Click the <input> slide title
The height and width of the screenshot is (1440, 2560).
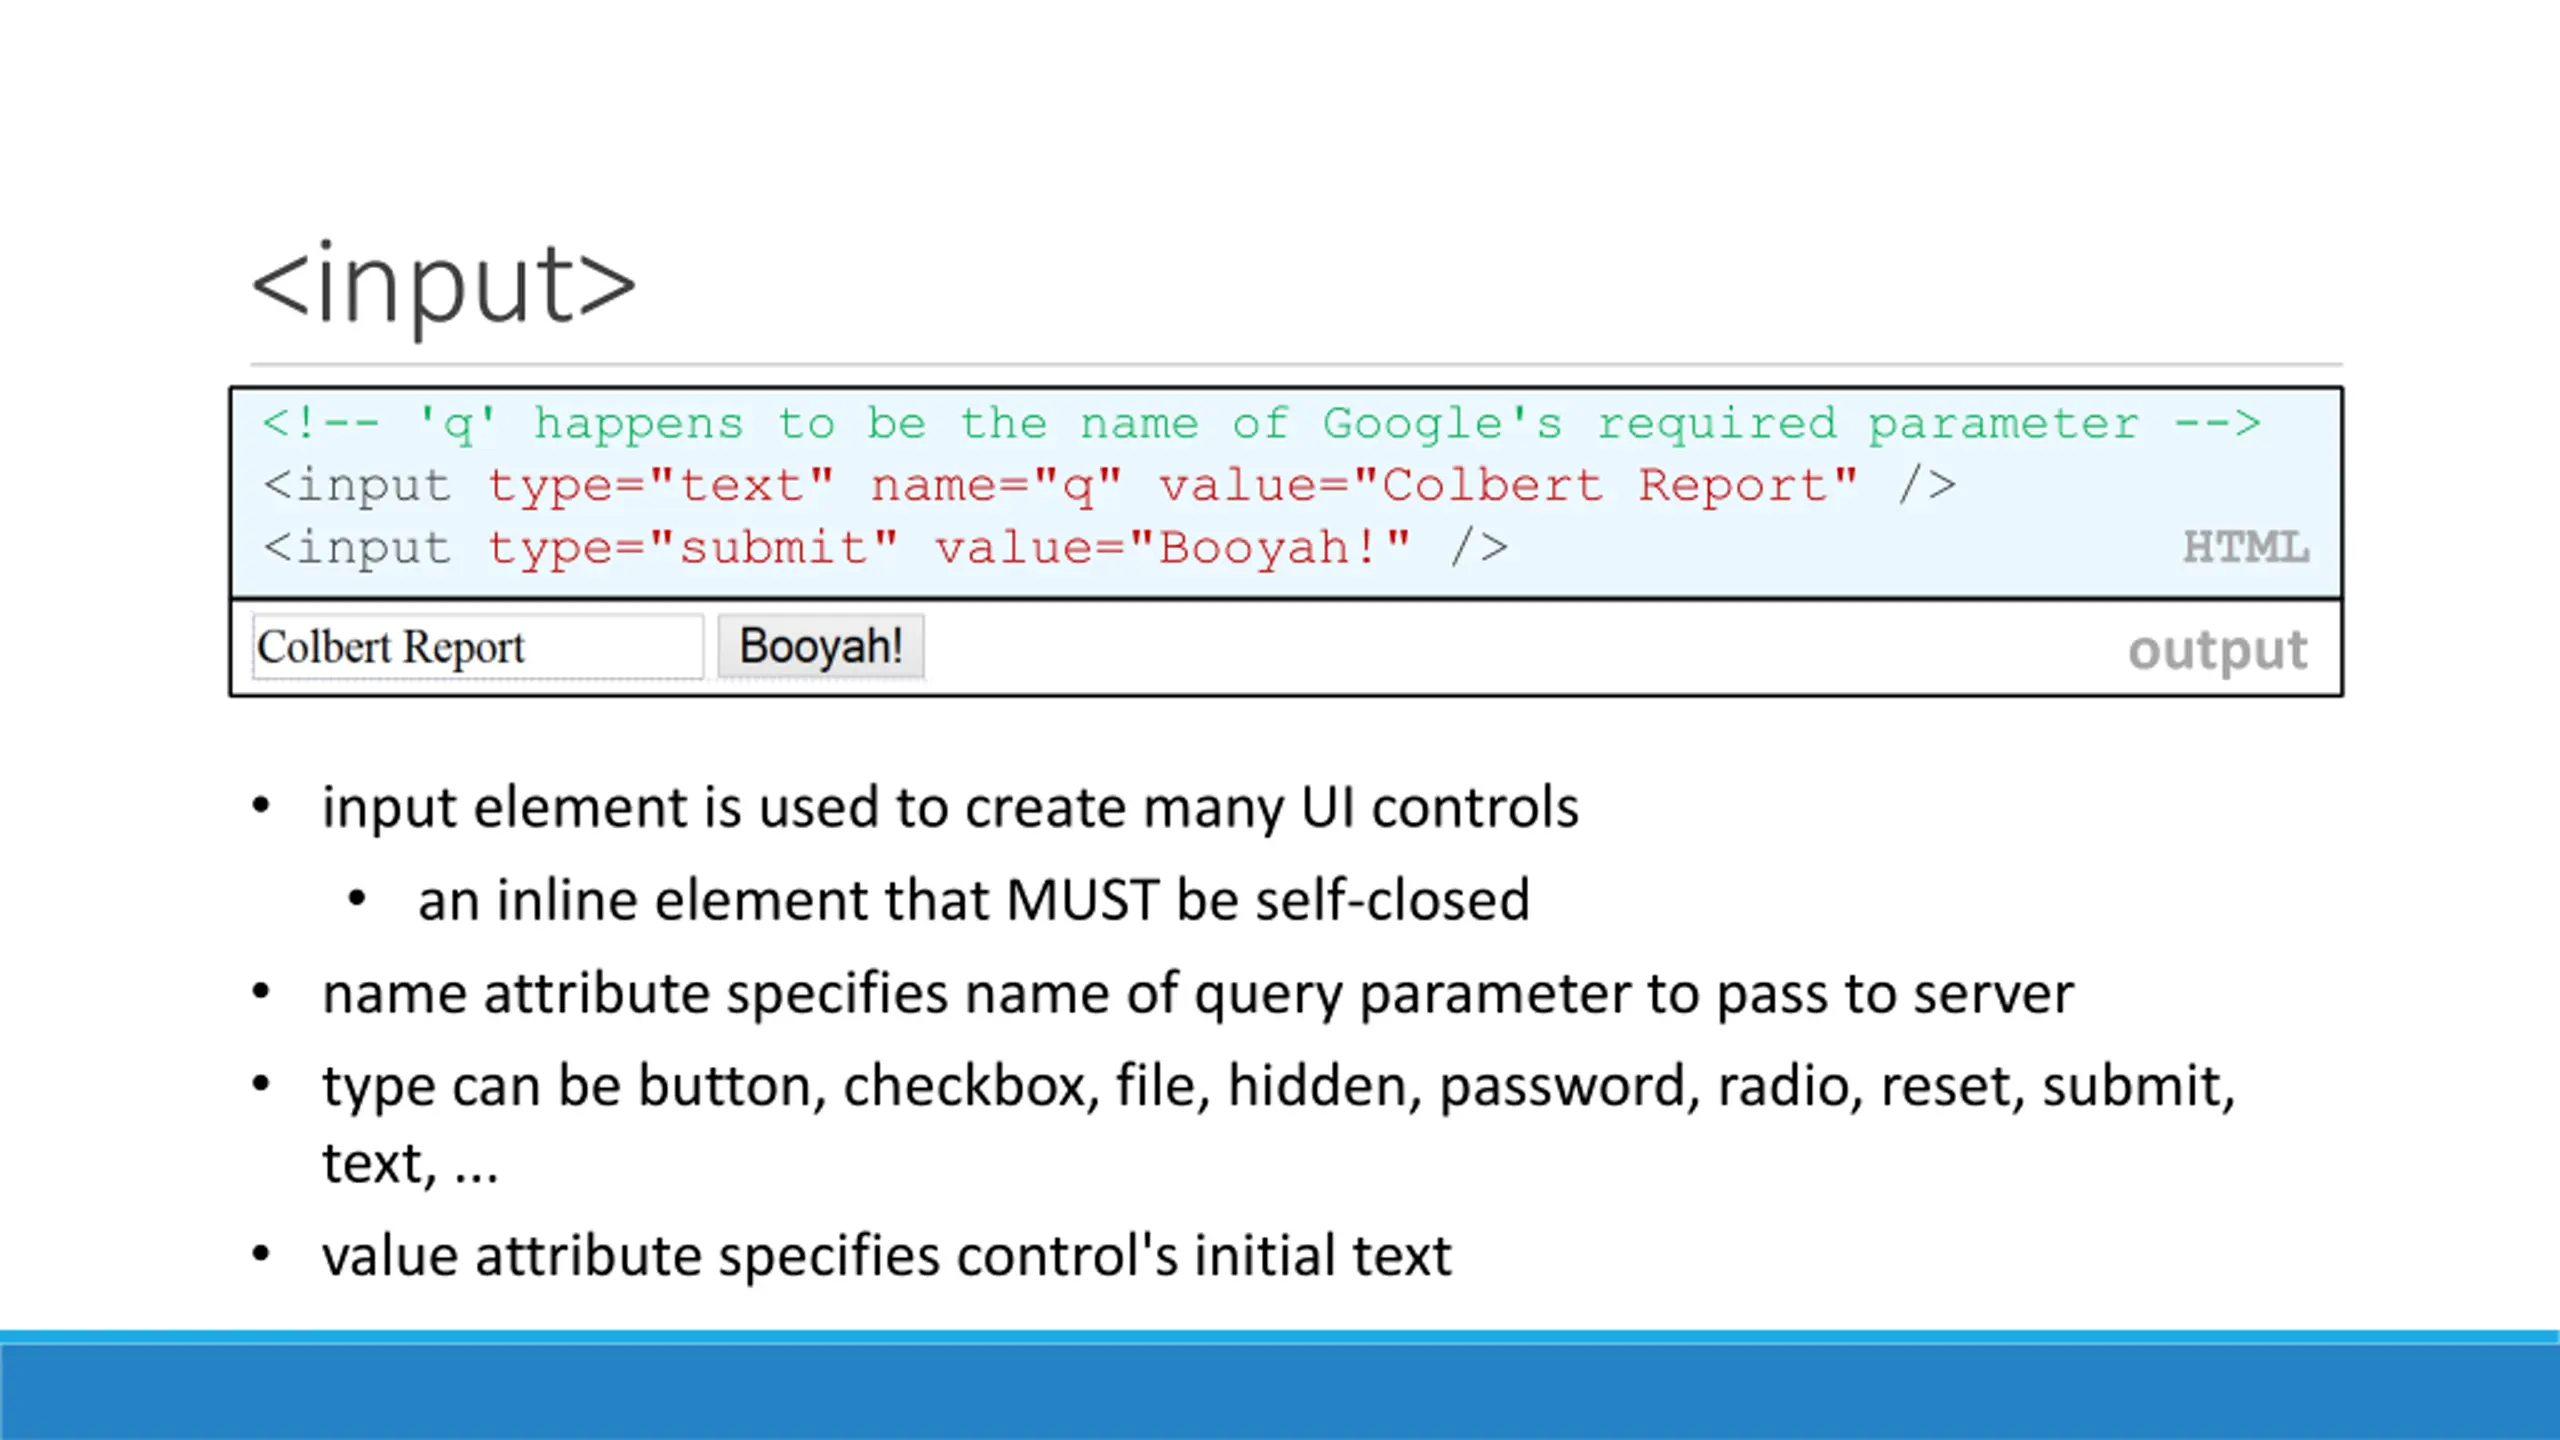coord(444,285)
